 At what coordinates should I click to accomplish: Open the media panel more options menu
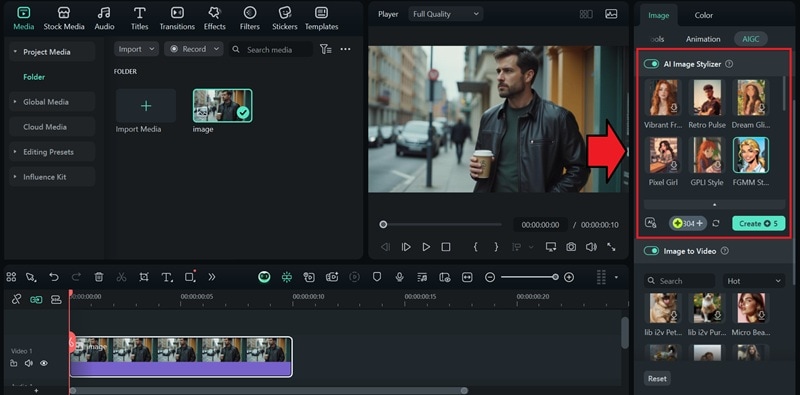(345, 49)
